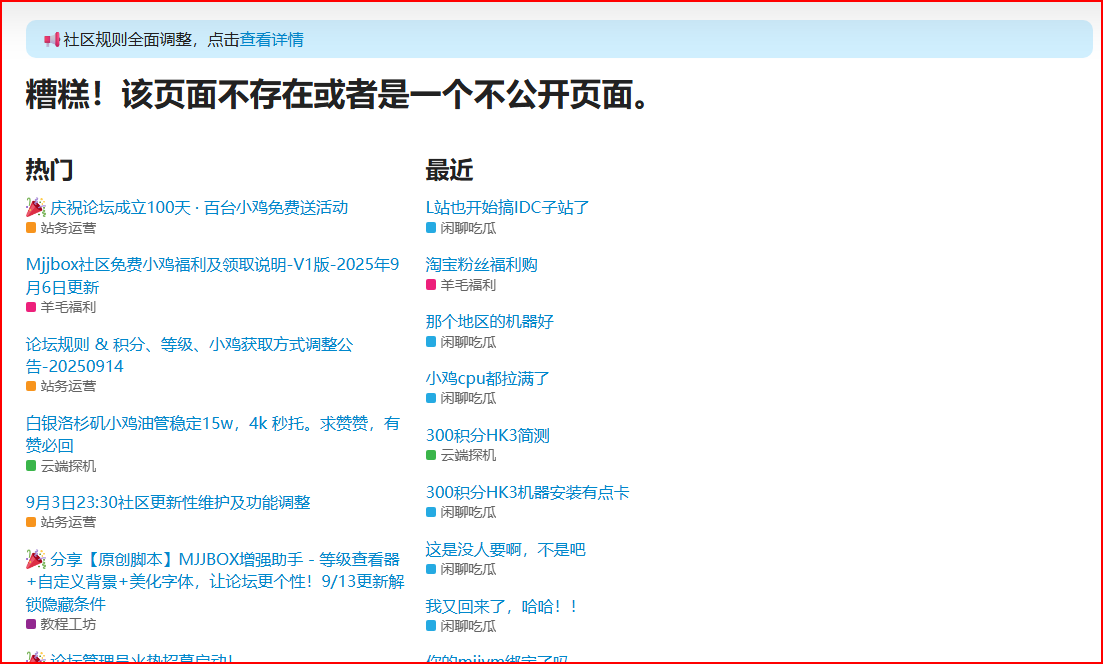Click the pink square icon under 淘宝粉丝福利购
The width and height of the screenshot is (1103, 664).
pyautogui.click(x=431, y=285)
